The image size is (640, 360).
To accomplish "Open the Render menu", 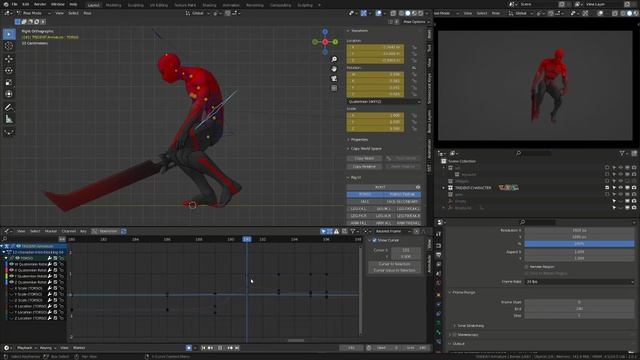I will click(x=40, y=4).
